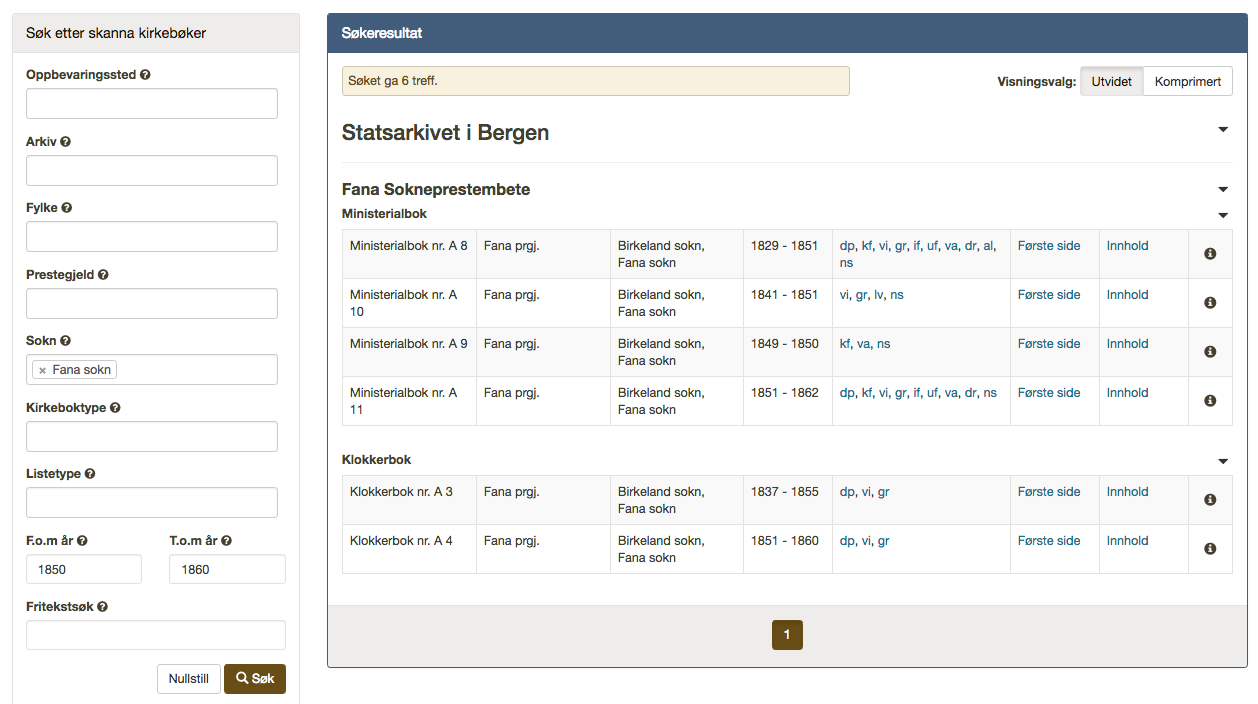Open info icon for Ministerialbok nr. A 11
This screenshot has height=704, width=1258.
coord(1210,401)
